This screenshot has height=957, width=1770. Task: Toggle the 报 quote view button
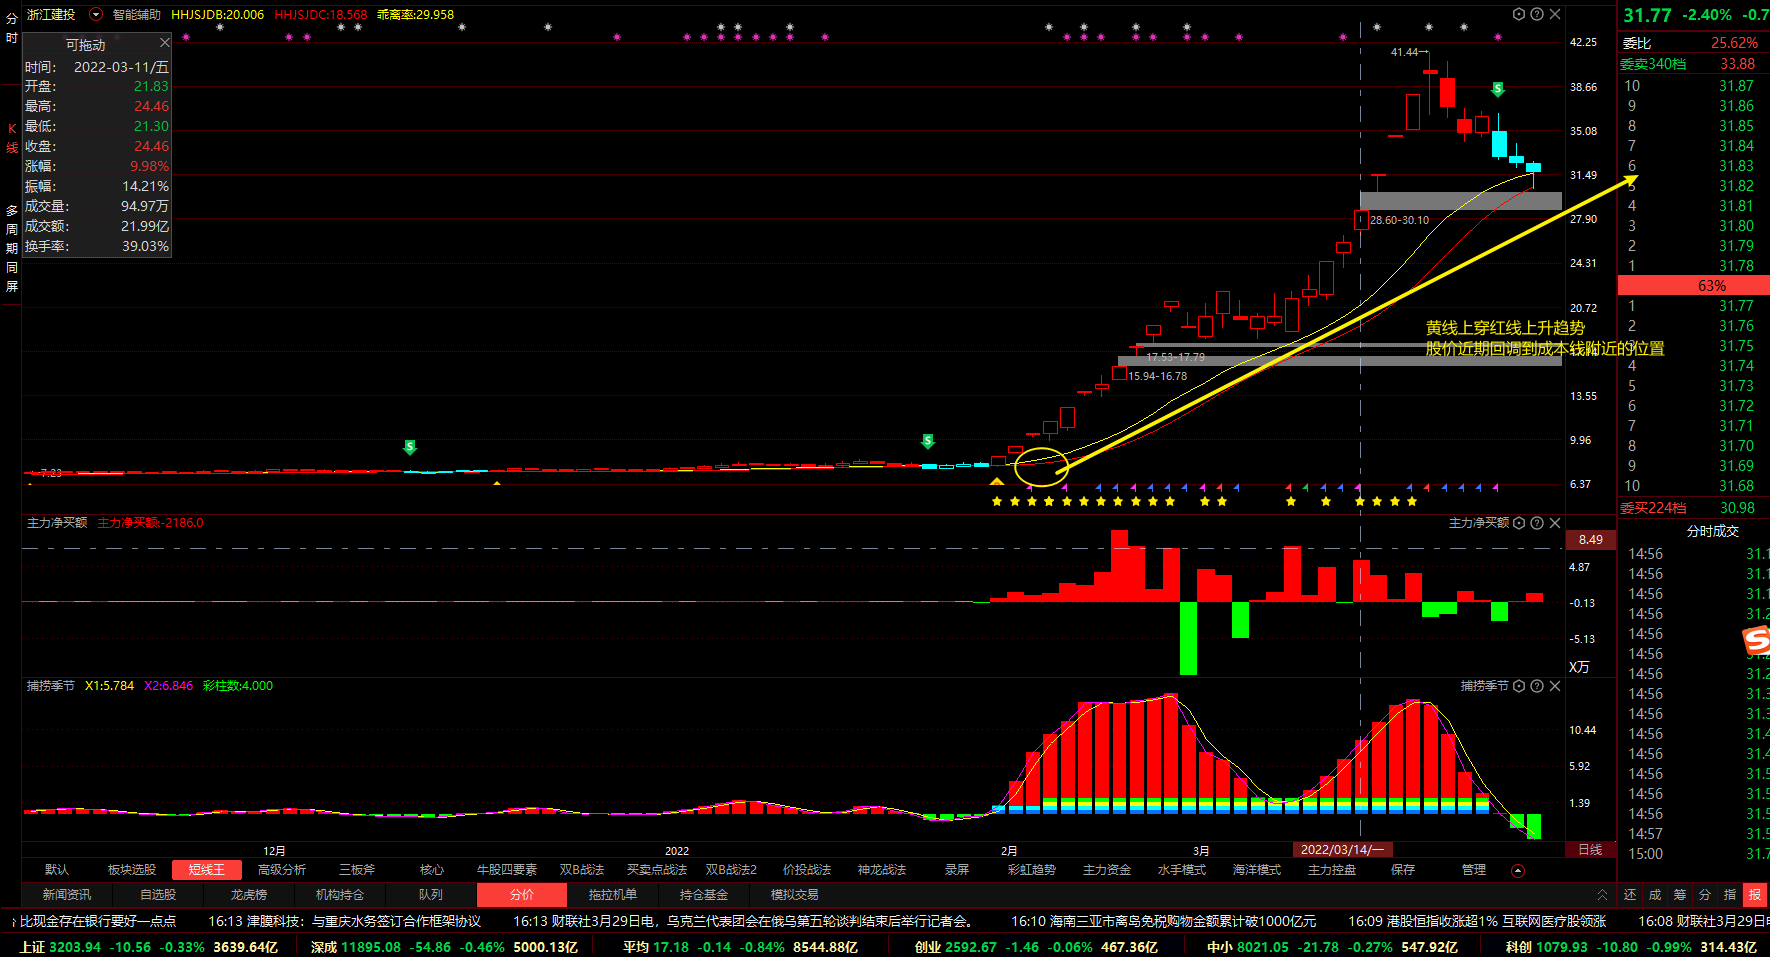(1754, 895)
